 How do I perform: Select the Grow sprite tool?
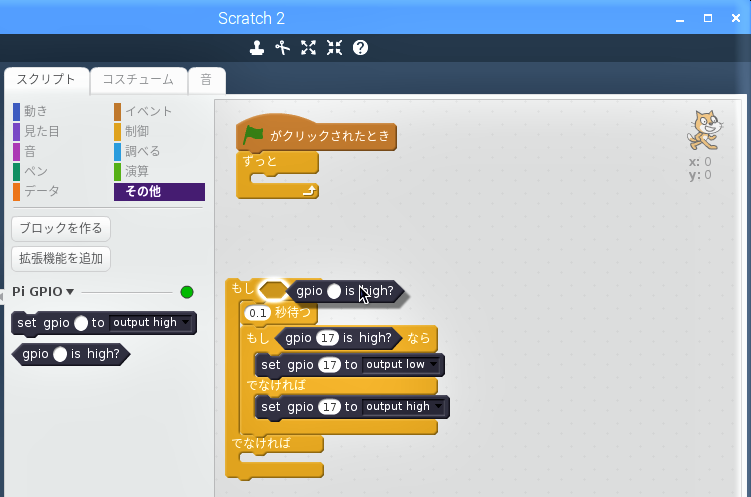308,48
